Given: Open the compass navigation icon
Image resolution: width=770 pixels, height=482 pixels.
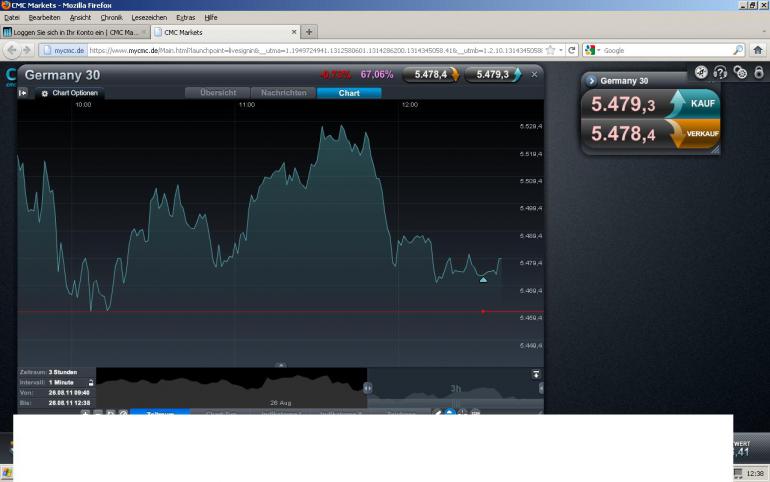Looking at the screenshot, I should pyautogui.click(x=701, y=73).
